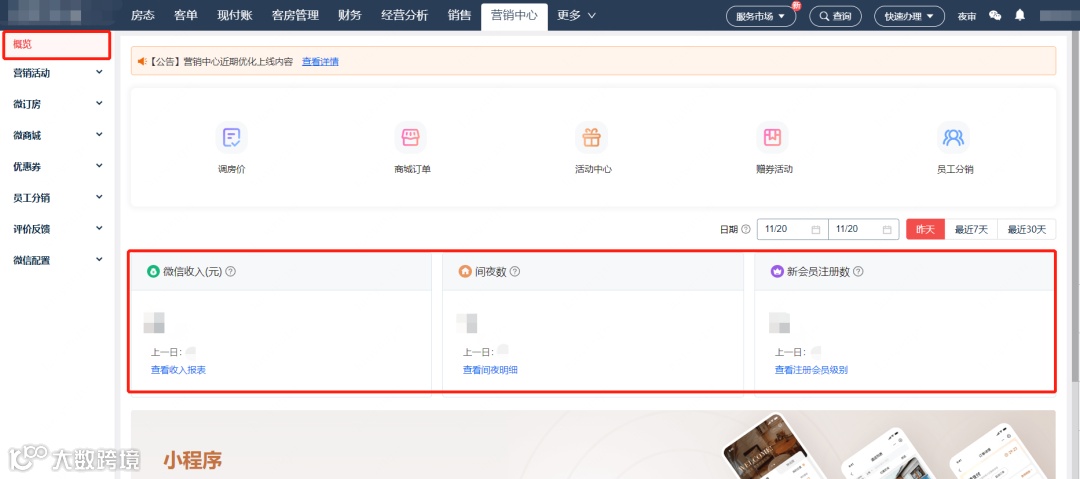Switch to 财务 tab
This screenshot has height=479, width=1080.
point(350,15)
